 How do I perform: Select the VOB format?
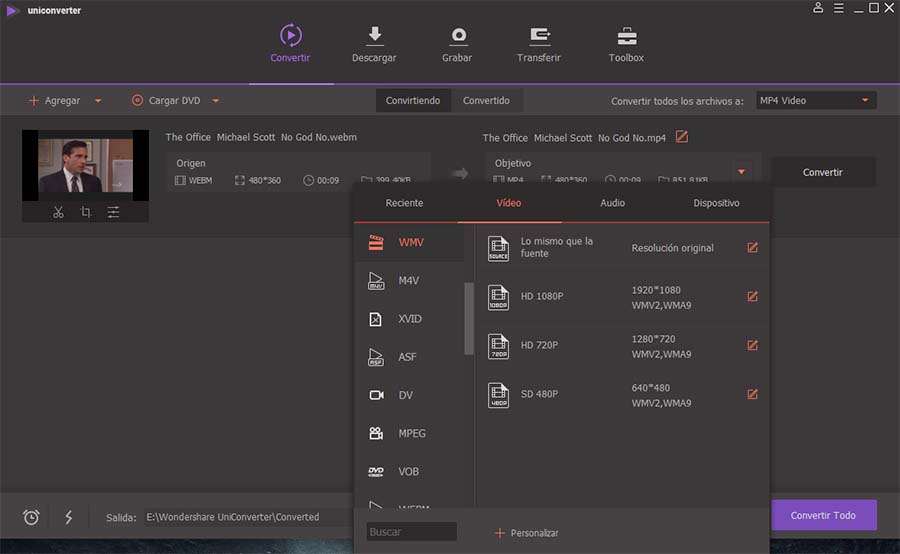[x=410, y=471]
